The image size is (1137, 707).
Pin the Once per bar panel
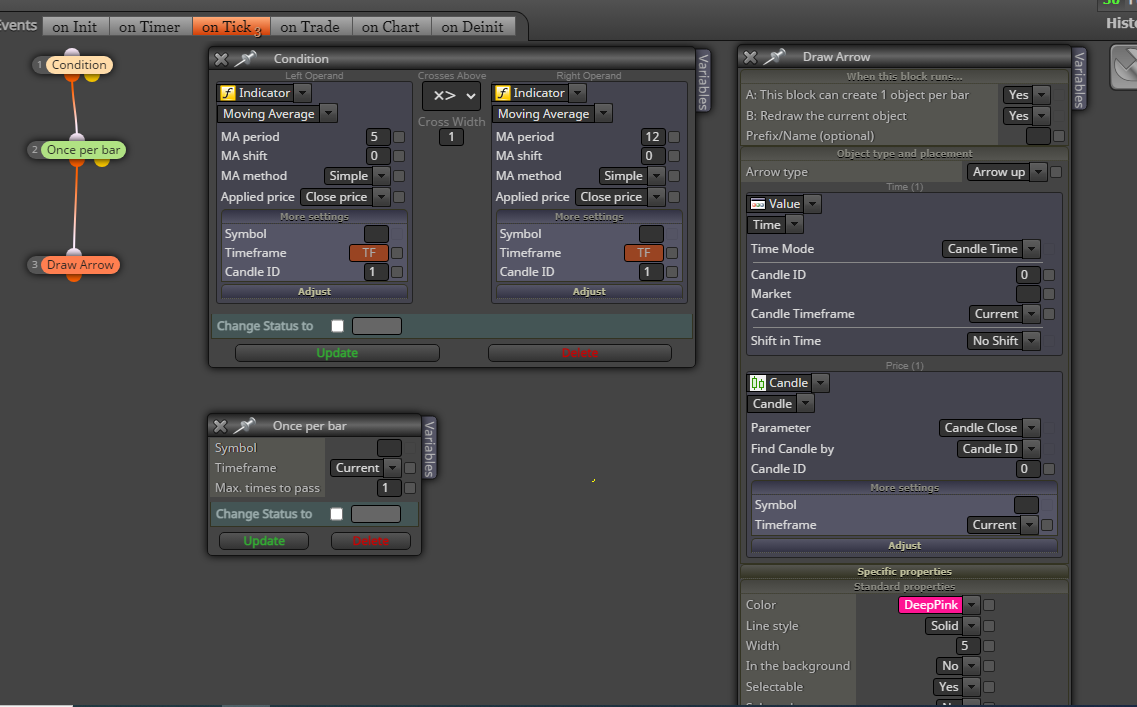coord(245,426)
